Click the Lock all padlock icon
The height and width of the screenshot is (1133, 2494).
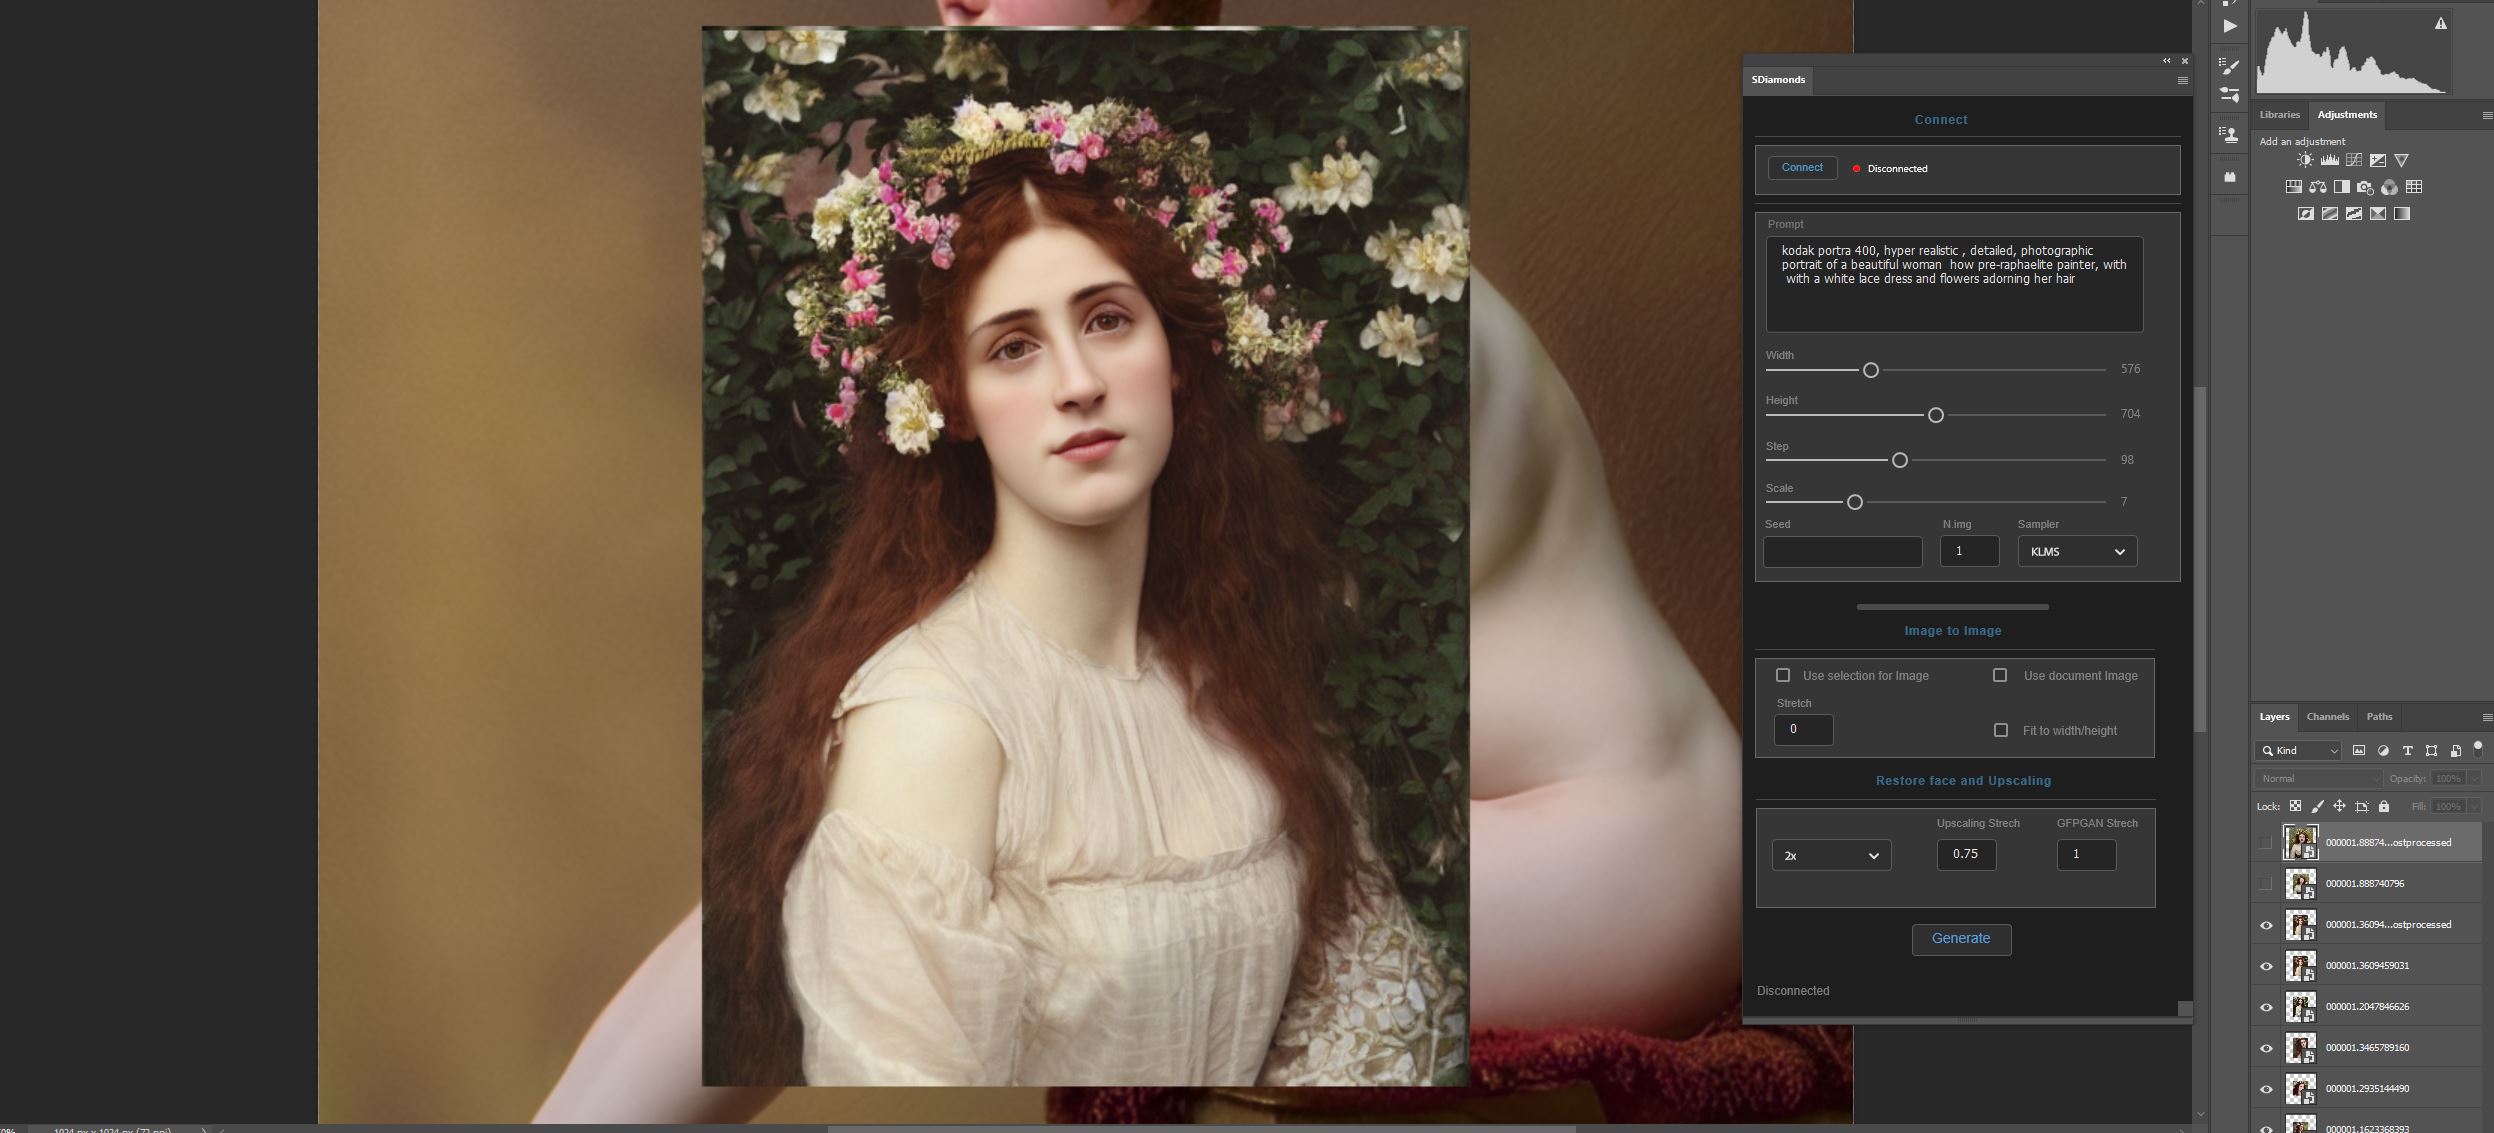pos(2384,806)
